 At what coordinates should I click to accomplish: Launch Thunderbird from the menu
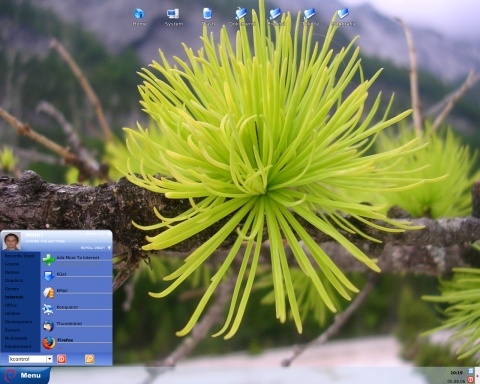point(77,326)
